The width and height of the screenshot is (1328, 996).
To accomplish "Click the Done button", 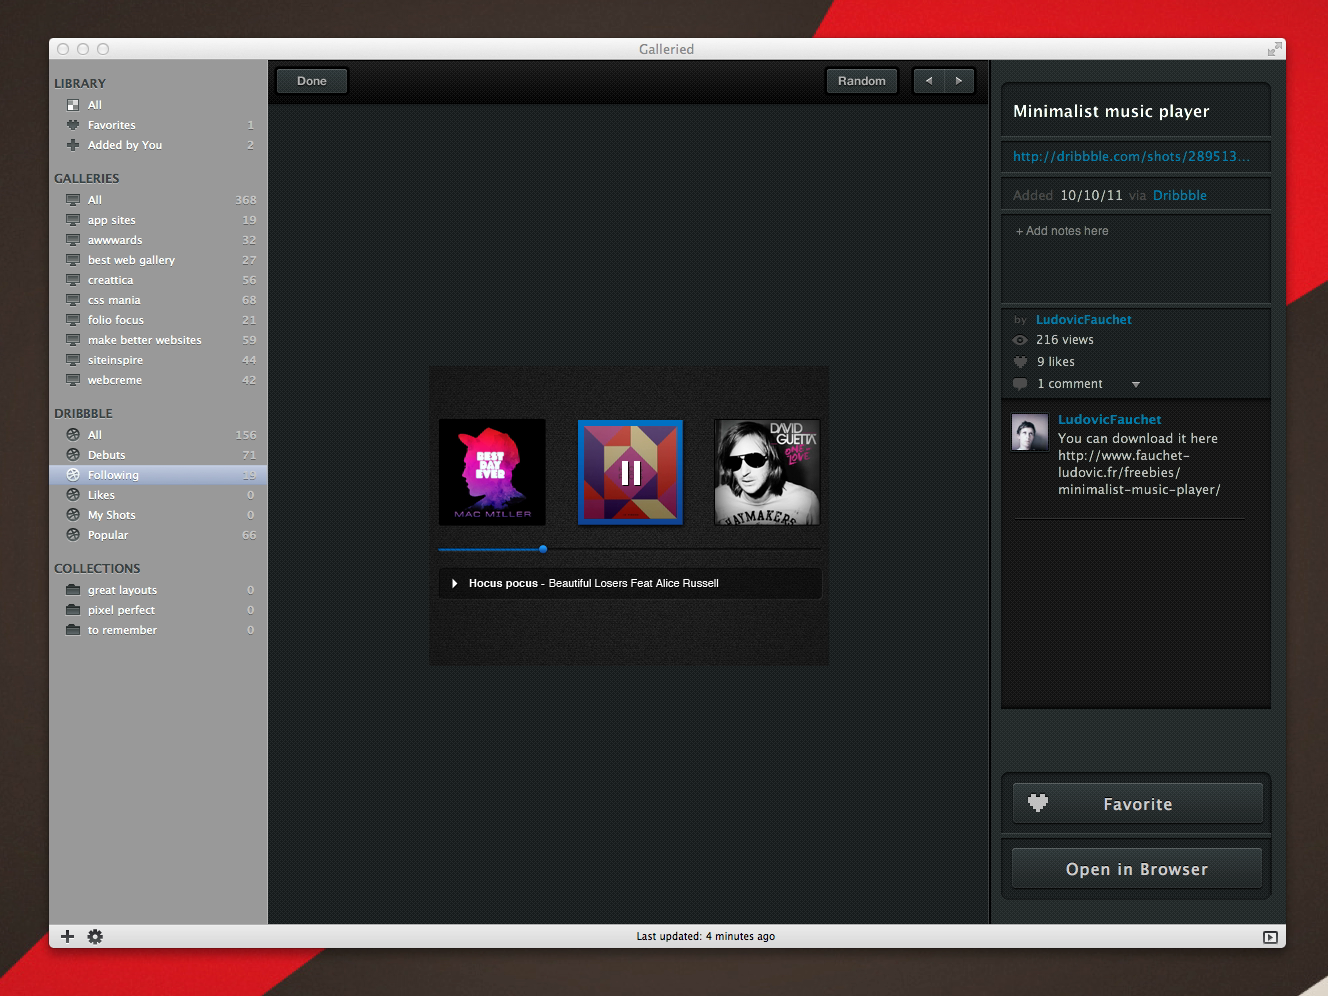I will click(x=312, y=81).
